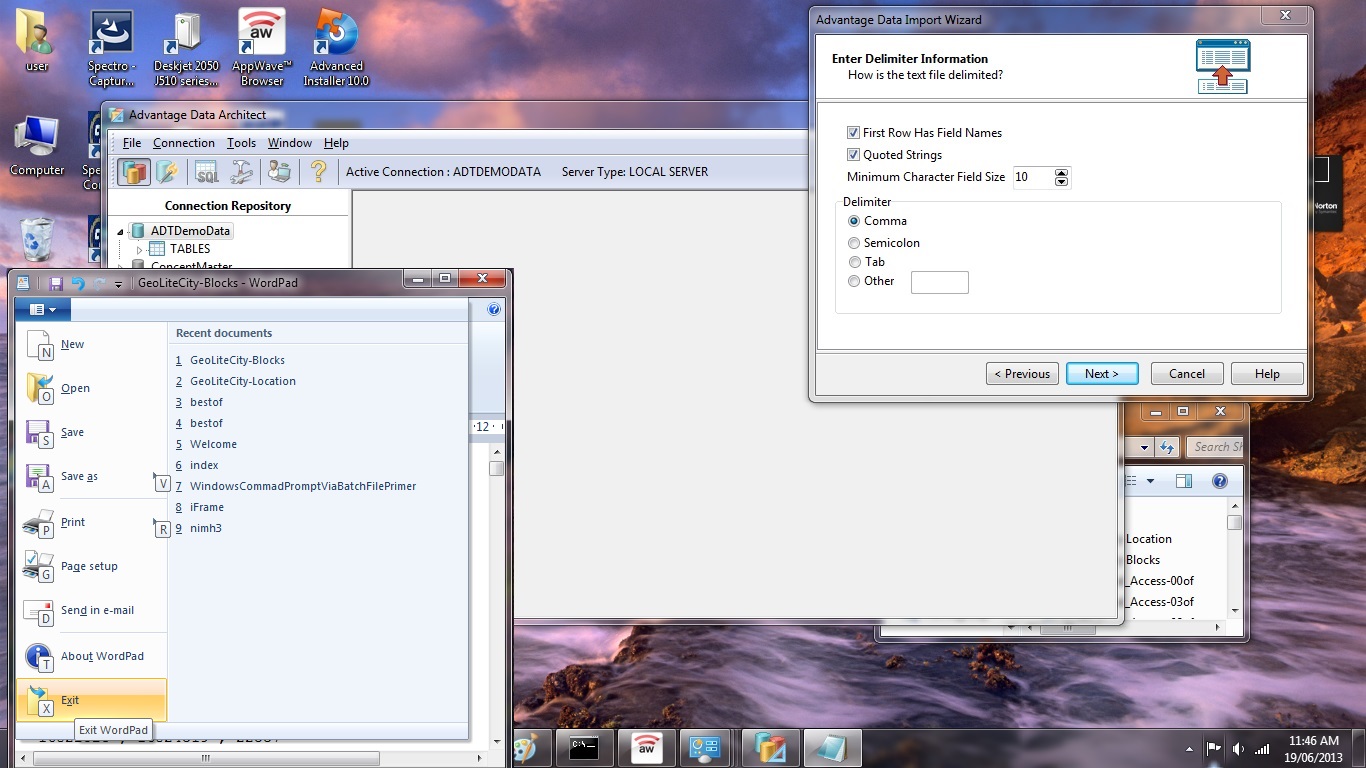This screenshot has height=768, width=1366.
Task: Click the yellow question mark help icon
Action: 318,172
